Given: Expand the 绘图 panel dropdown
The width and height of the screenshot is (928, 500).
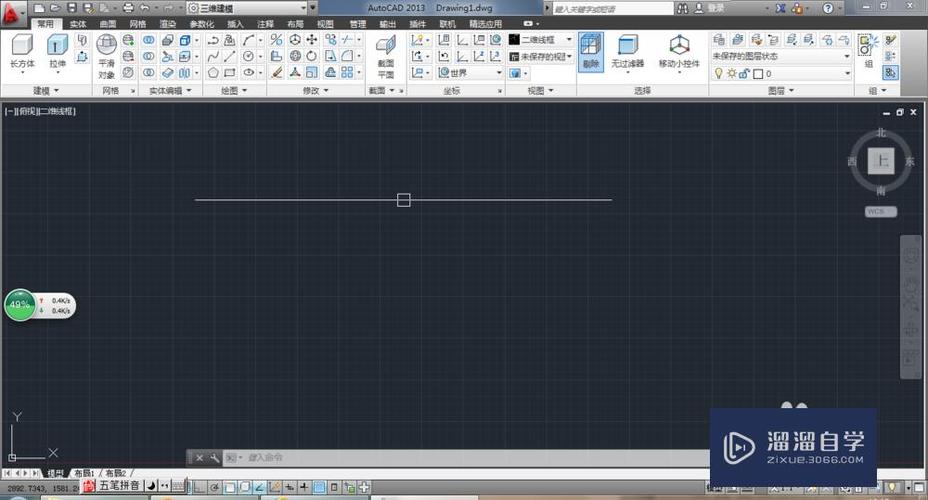Looking at the screenshot, I should pyautogui.click(x=234, y=91).
